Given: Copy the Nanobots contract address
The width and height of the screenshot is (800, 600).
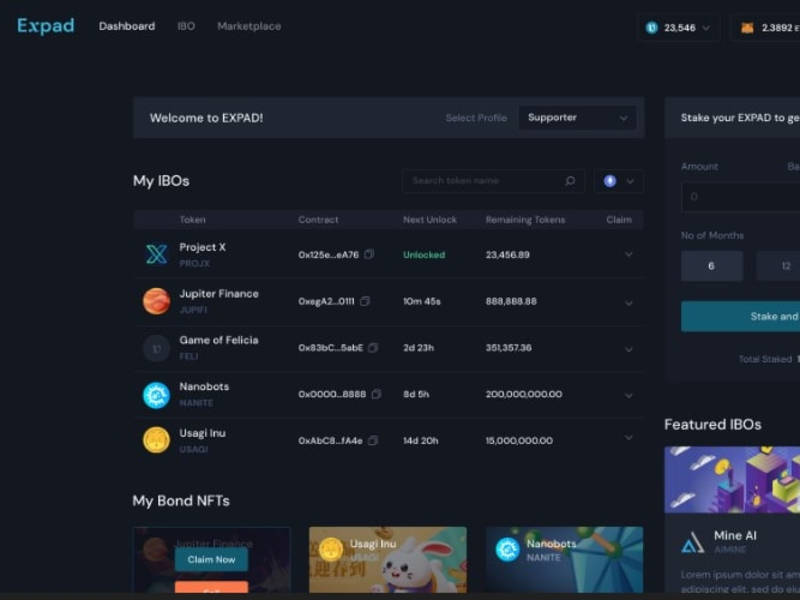Looking at the screenshot, I should tap(376, 394).
